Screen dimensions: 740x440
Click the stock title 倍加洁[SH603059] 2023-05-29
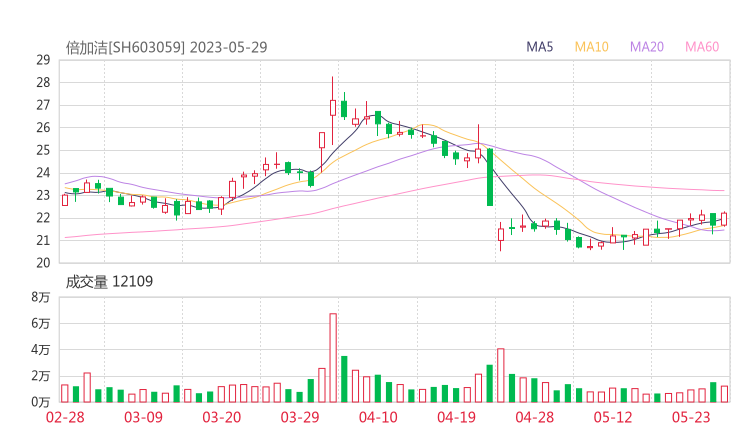[167, 47]
